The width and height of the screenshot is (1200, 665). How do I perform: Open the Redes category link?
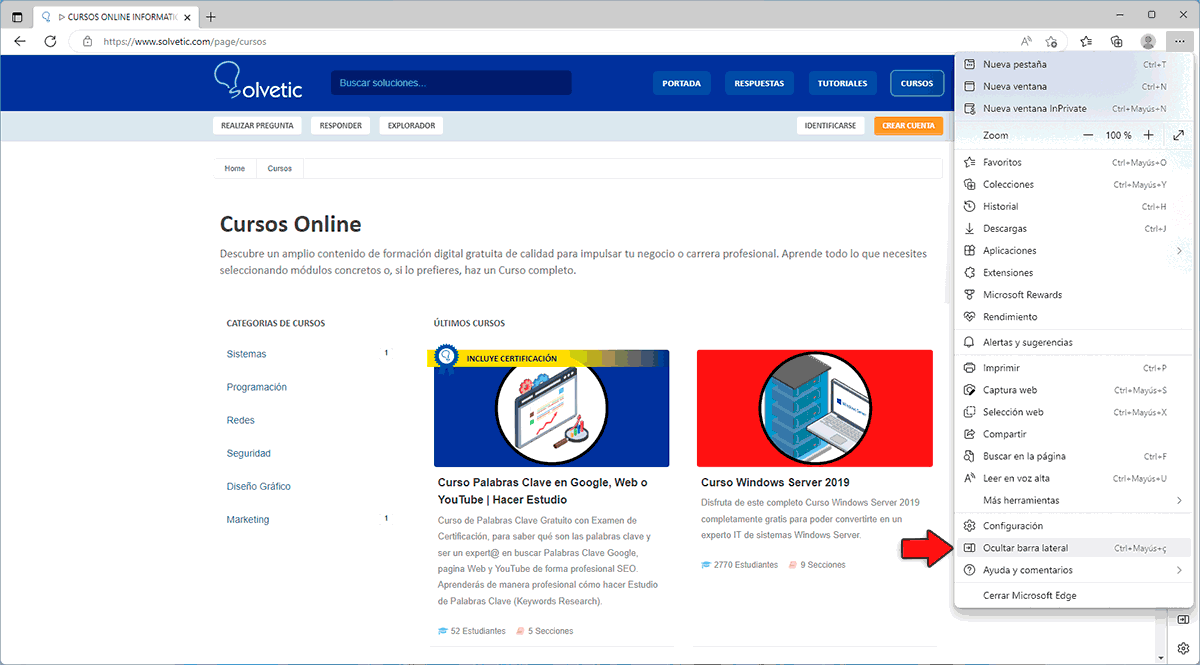(x=241, y=420)
